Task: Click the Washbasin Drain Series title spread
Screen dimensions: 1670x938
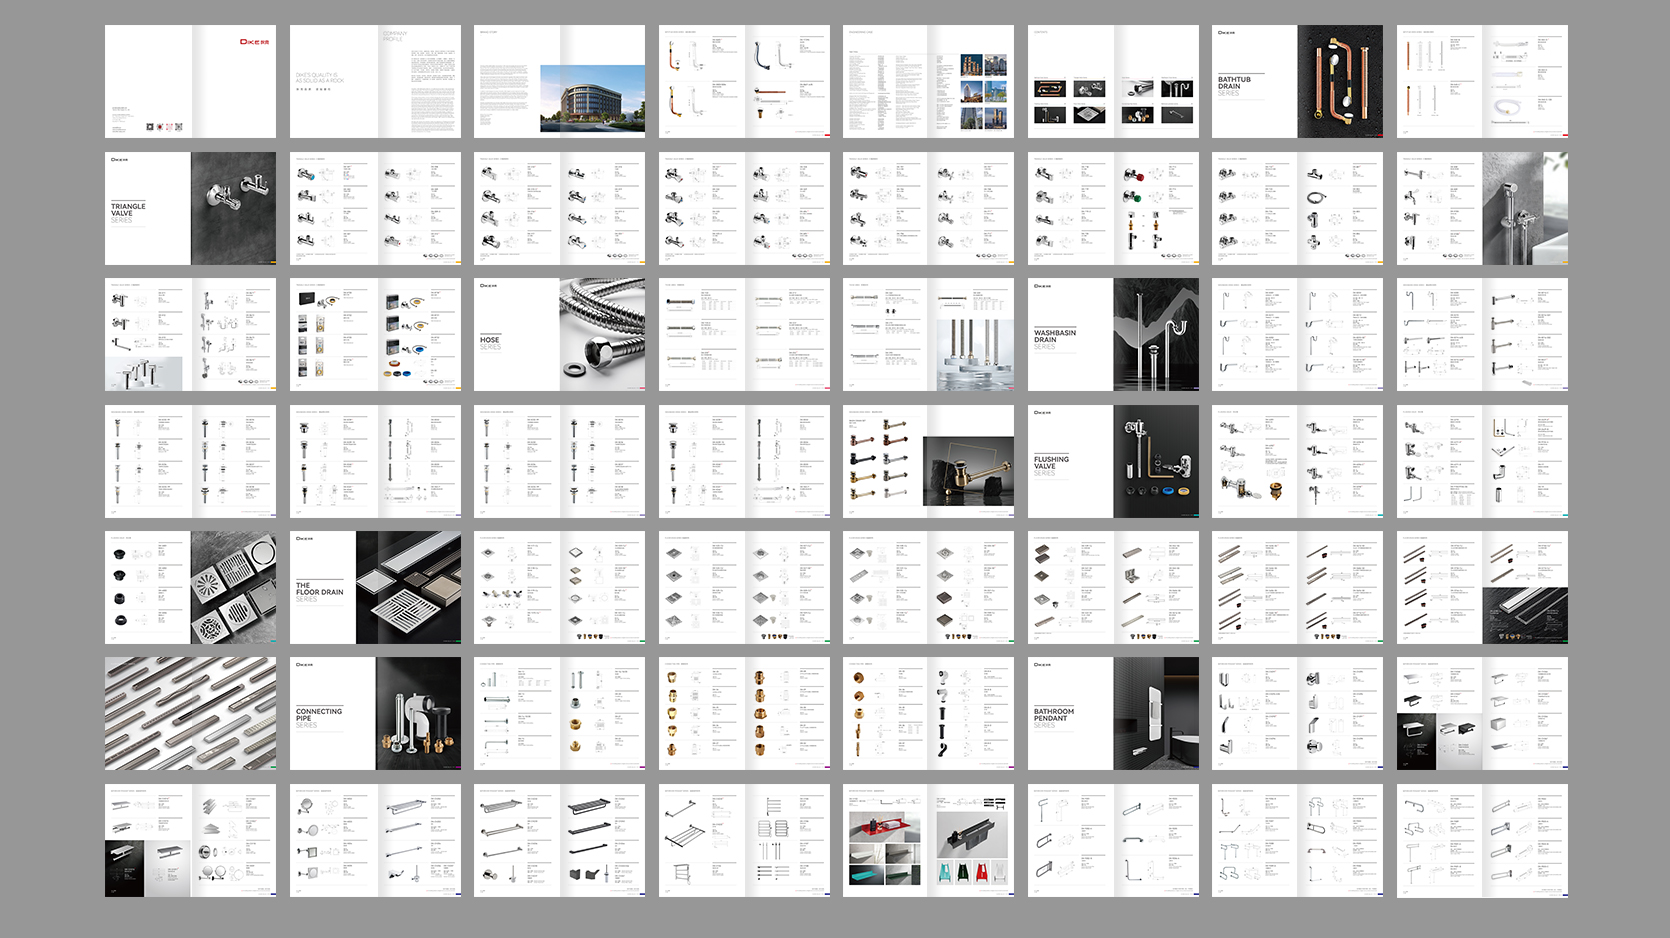Action: 1113,334
